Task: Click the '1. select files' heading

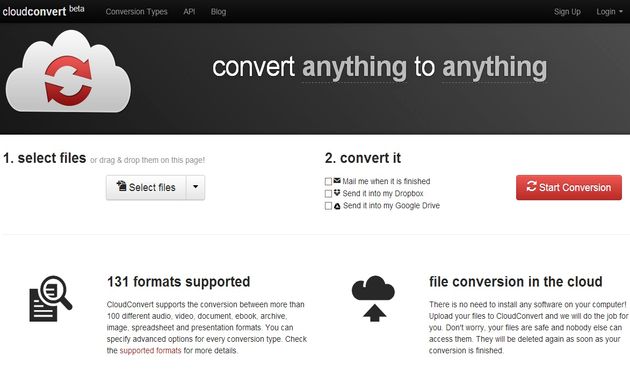Action: point(45,158)
